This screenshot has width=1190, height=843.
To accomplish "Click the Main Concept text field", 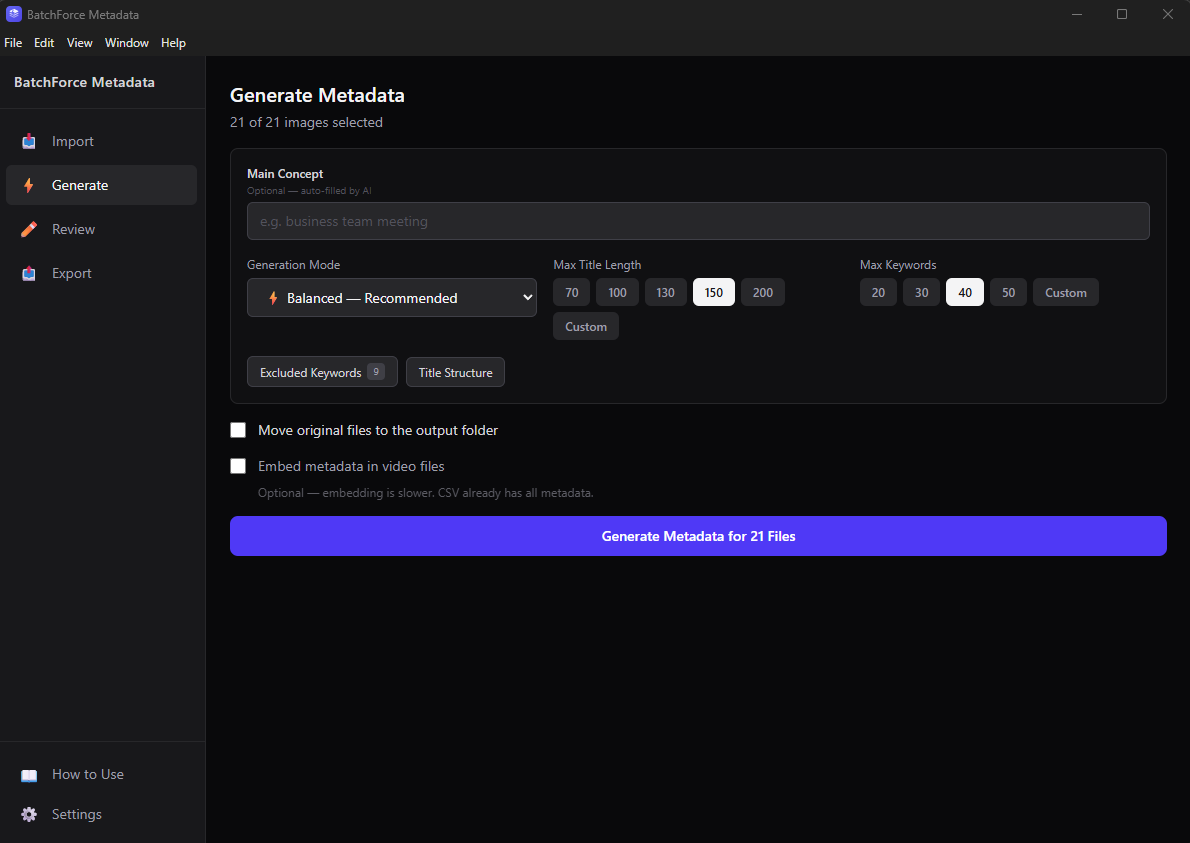I will pos(698,220).
